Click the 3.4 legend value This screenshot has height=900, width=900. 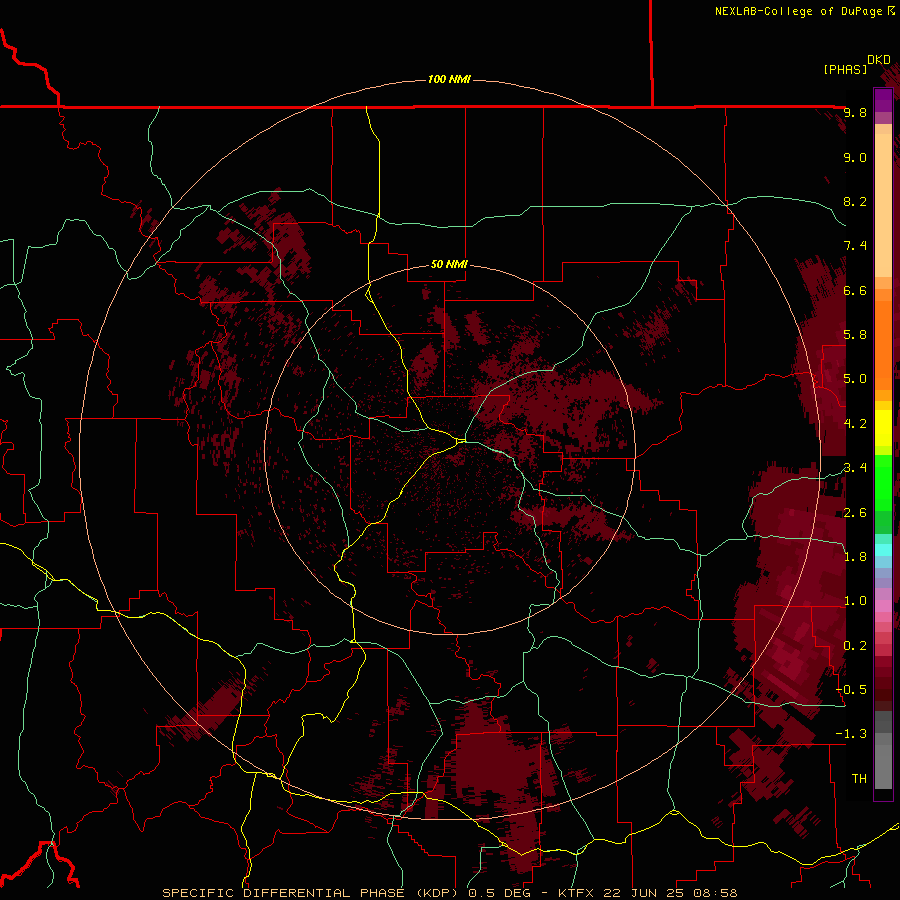pyautogui.click(x=855, y=468)
